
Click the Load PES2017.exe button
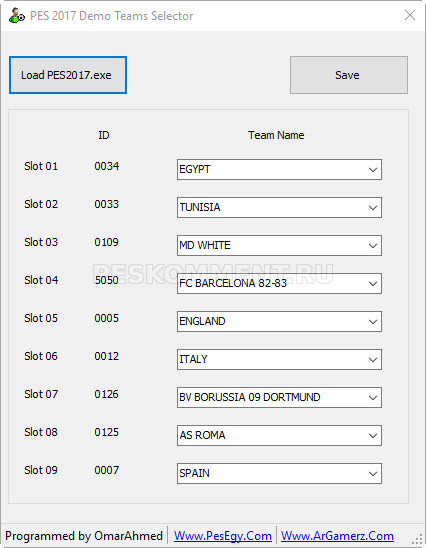pos(68,75)
